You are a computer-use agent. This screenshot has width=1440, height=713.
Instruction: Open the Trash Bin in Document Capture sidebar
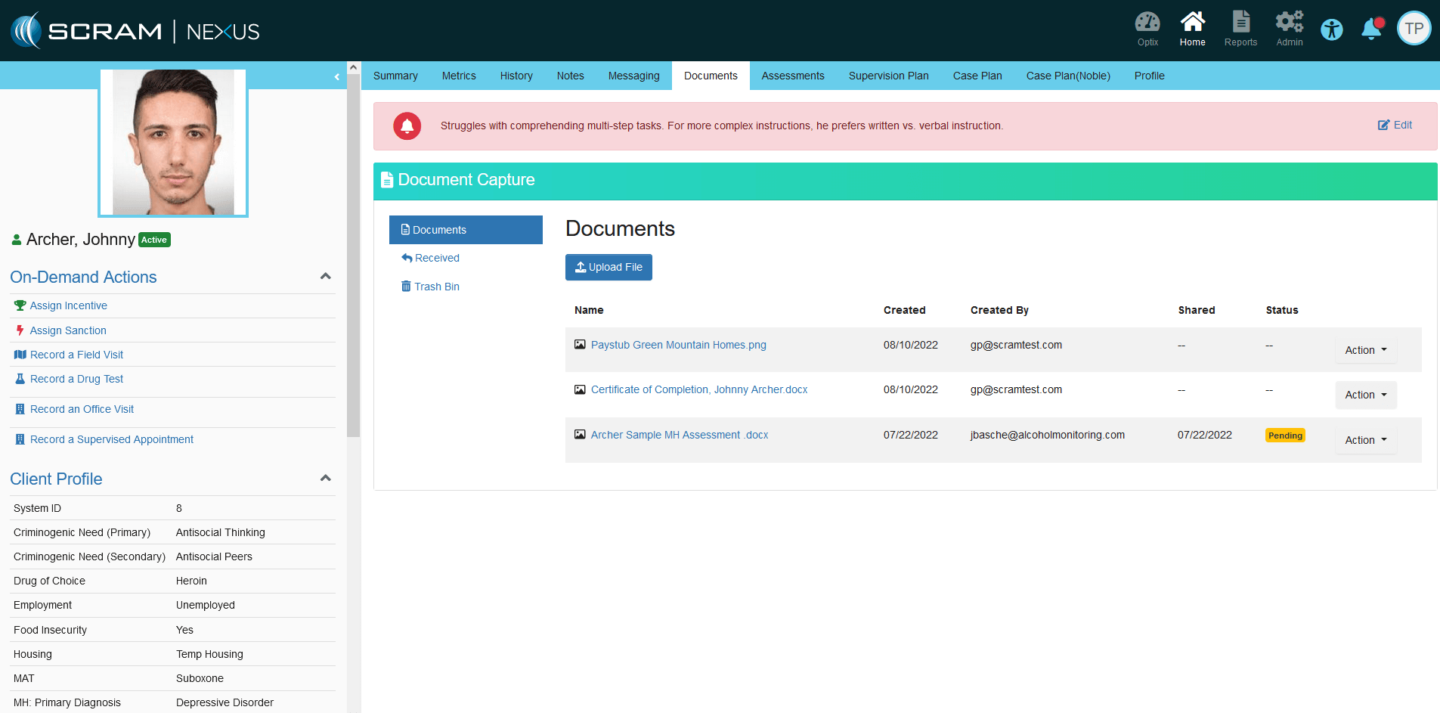click(430, 286)
